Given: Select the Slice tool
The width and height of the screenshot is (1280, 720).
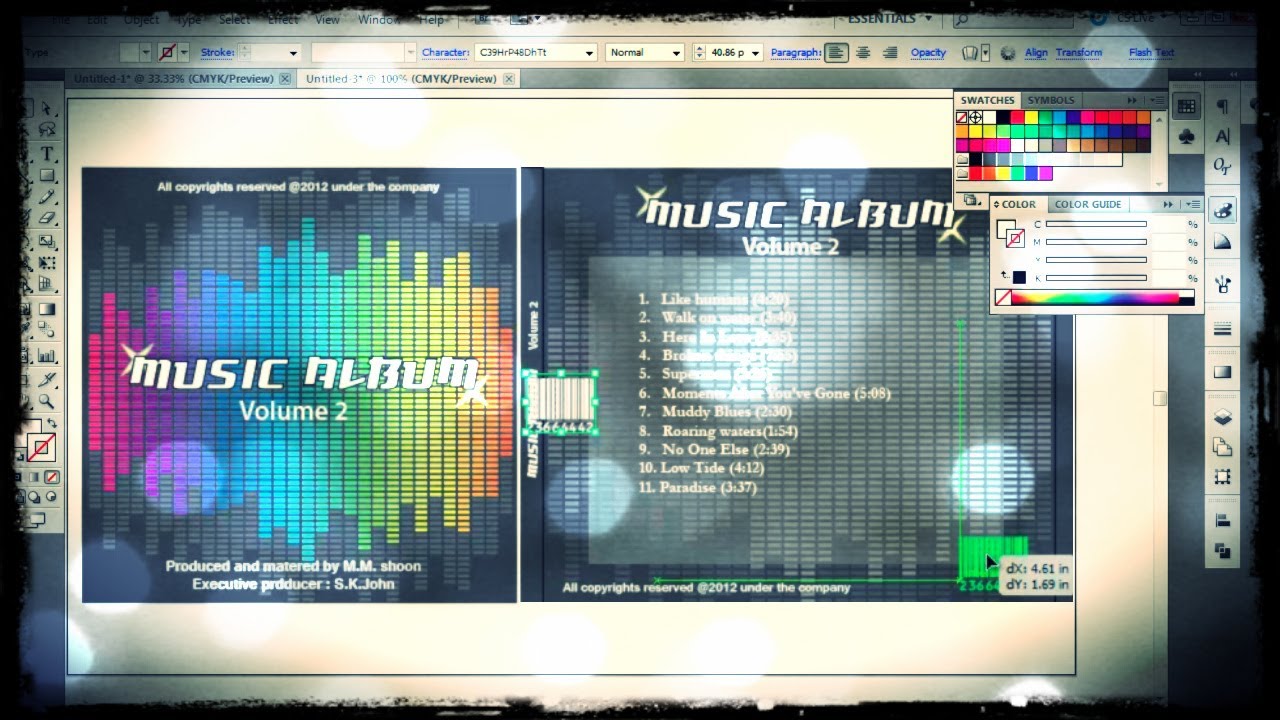Looking at the screenshot, I should [x=47, y=379].
